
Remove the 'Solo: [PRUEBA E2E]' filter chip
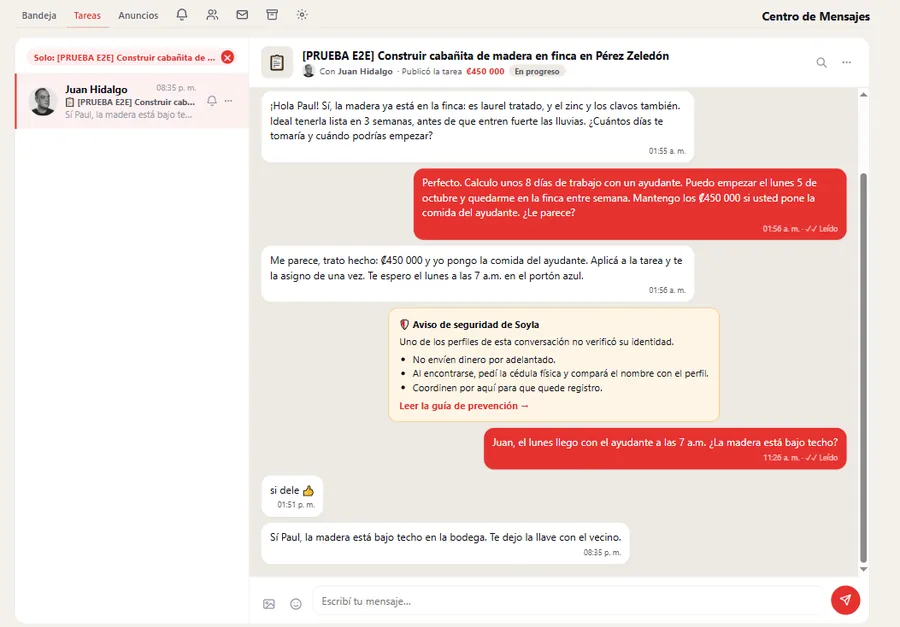[228, 57]
